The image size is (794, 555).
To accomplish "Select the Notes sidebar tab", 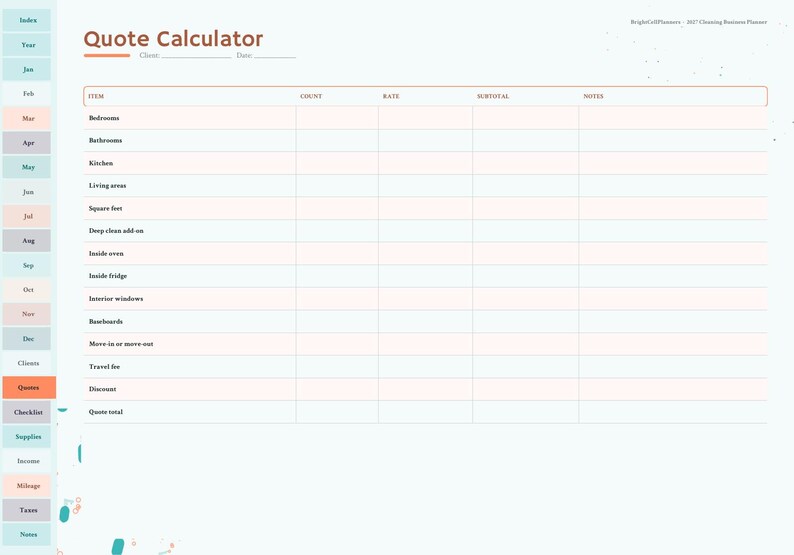I will coord(27,534).
